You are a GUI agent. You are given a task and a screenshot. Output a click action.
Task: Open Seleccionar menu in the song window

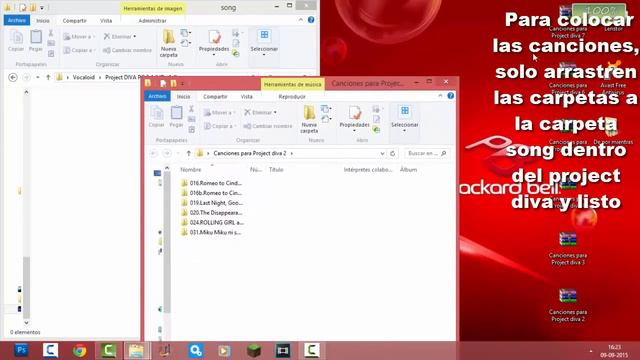point(264,42)
